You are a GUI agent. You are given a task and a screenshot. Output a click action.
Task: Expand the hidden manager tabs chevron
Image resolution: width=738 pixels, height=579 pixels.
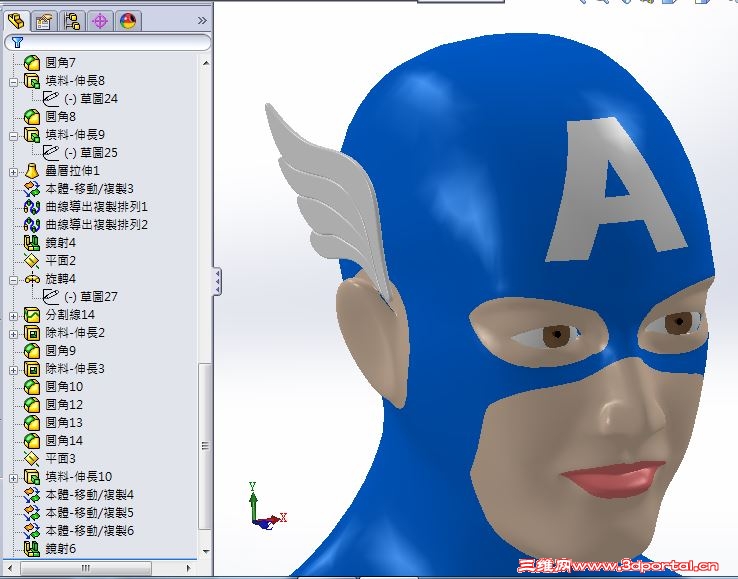[x=202, y=21]
